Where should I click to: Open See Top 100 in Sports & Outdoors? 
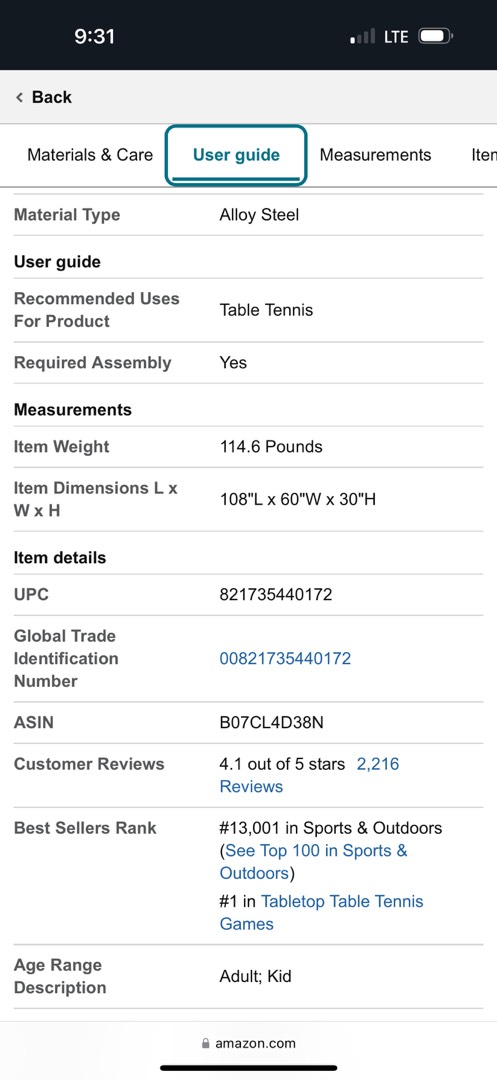[x=315, y=862]
